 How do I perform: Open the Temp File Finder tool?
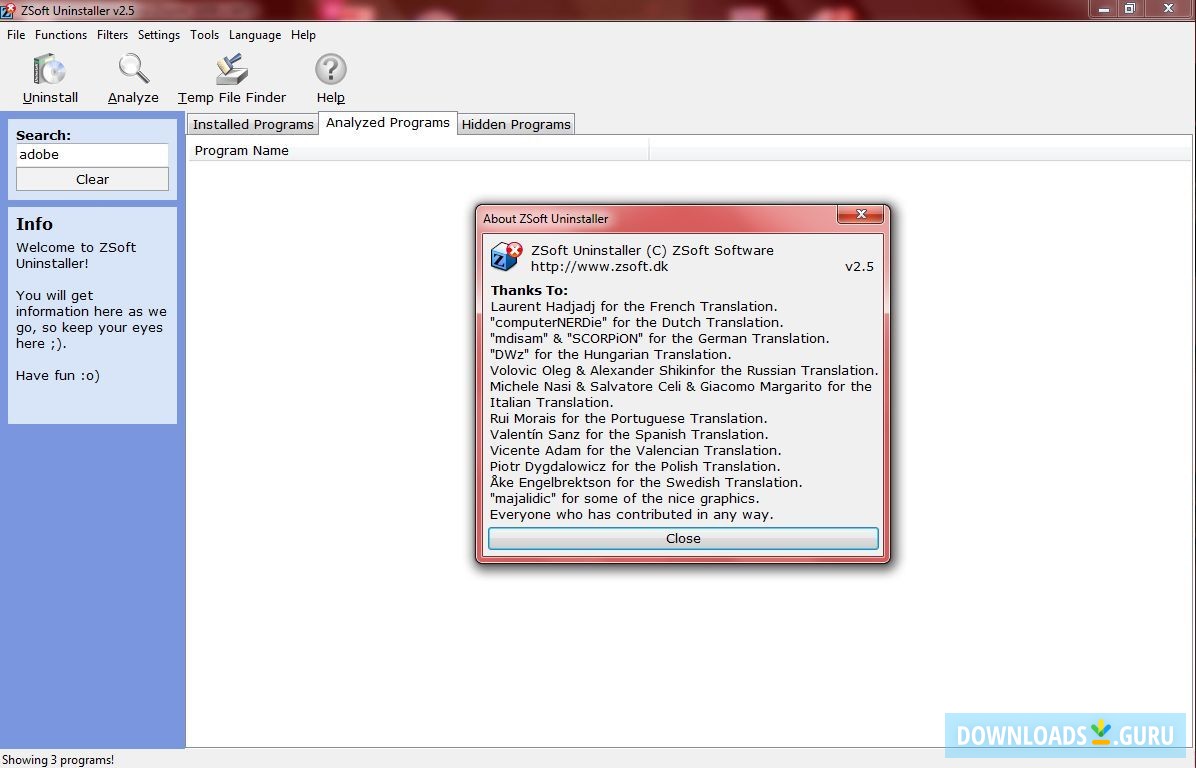(231, 70)
